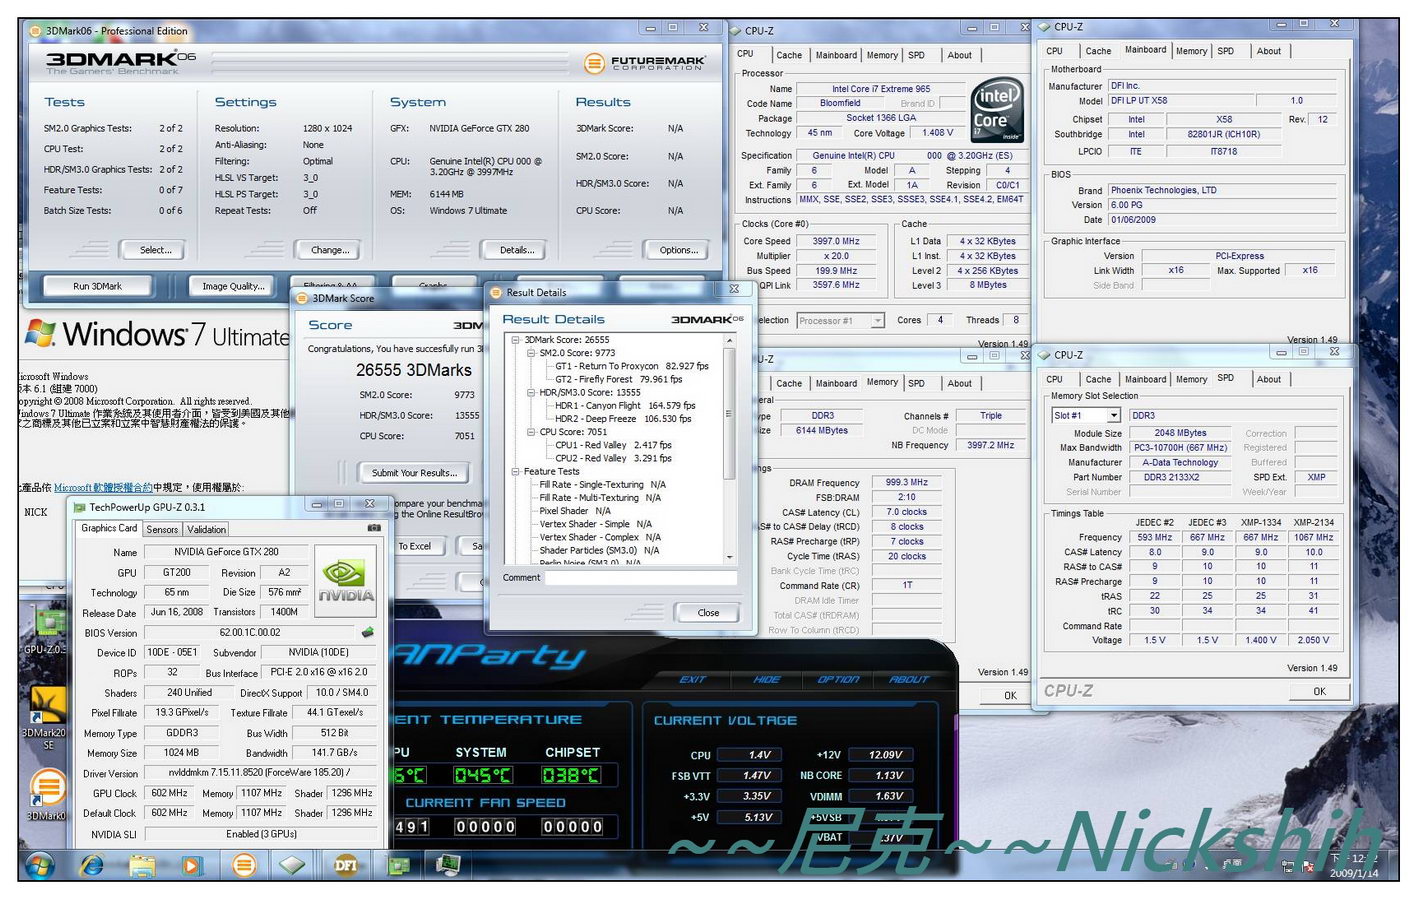
Task: Open the 3DMark06 desktop shortcut icon
Action: click(x=46, y=795)
